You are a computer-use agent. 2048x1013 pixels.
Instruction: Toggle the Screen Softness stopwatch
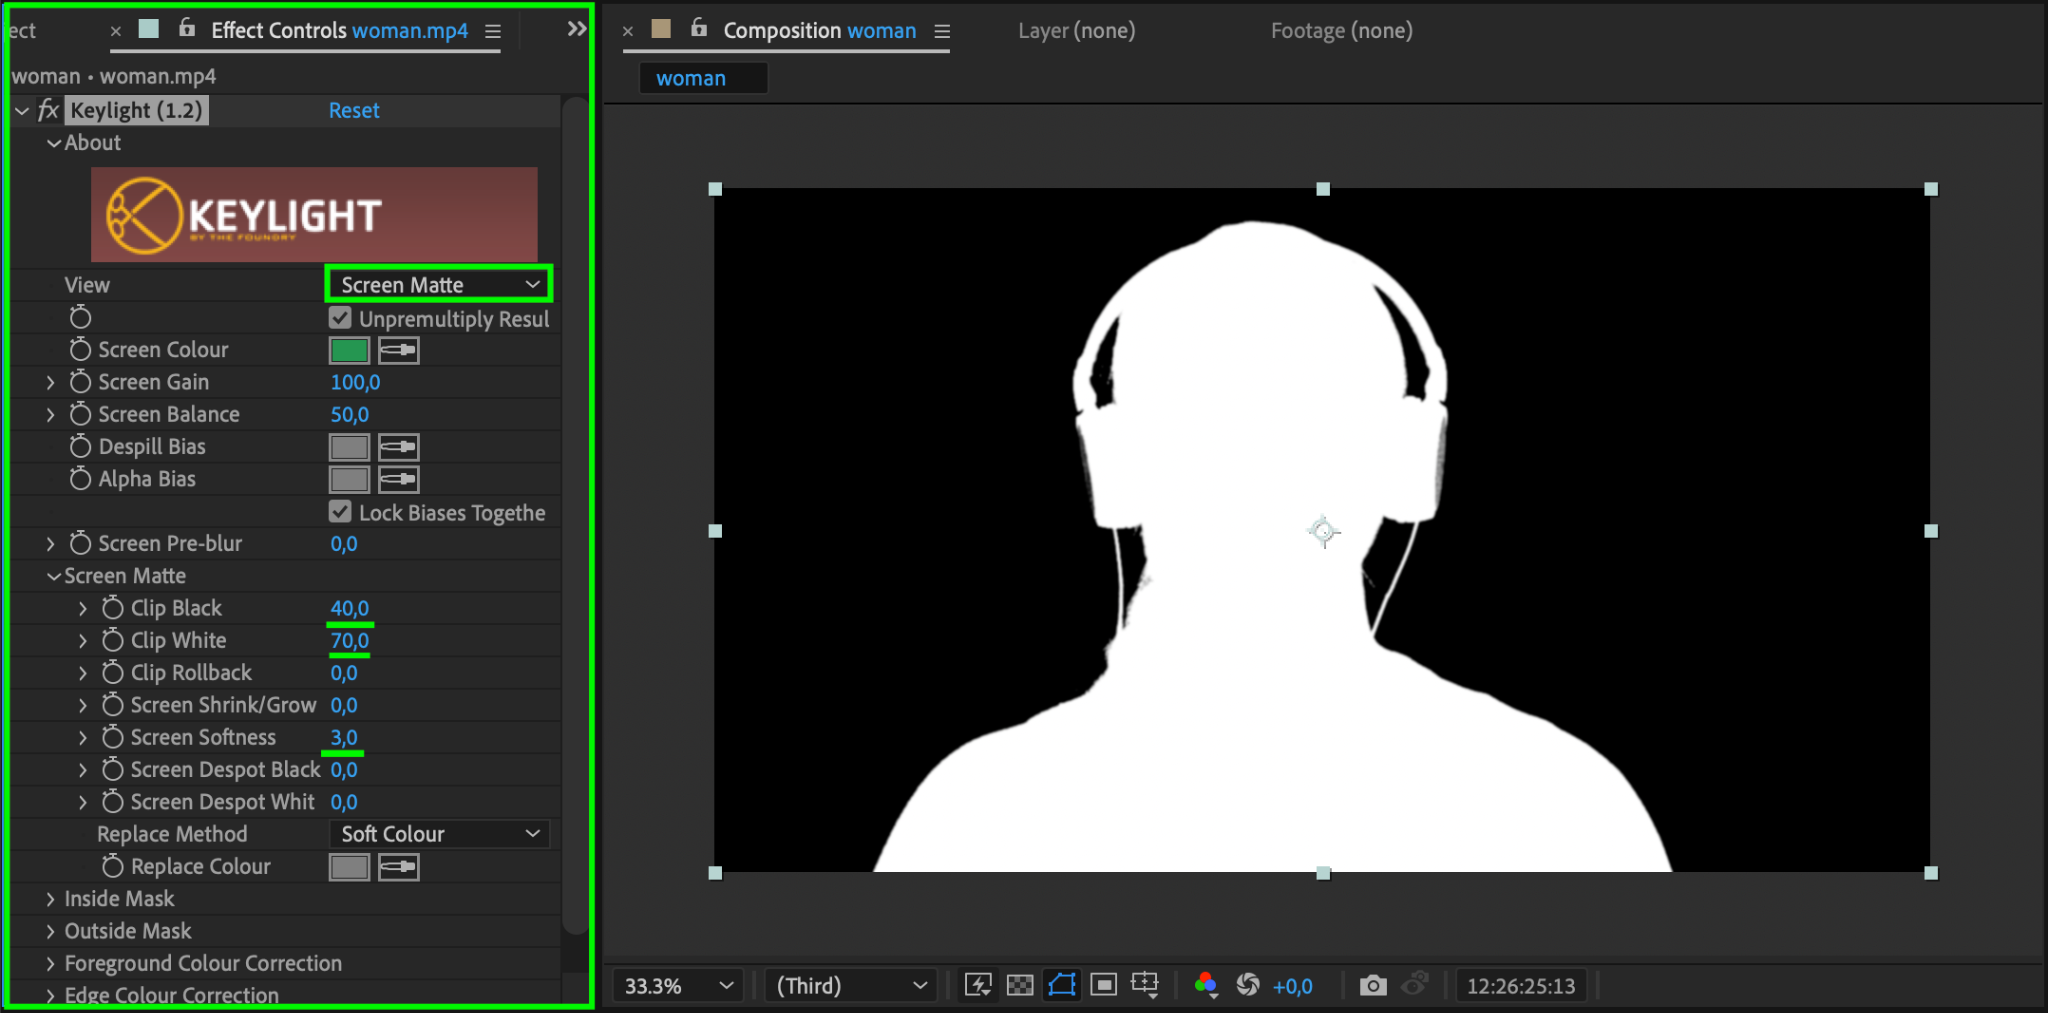click(x=113, y=736)
